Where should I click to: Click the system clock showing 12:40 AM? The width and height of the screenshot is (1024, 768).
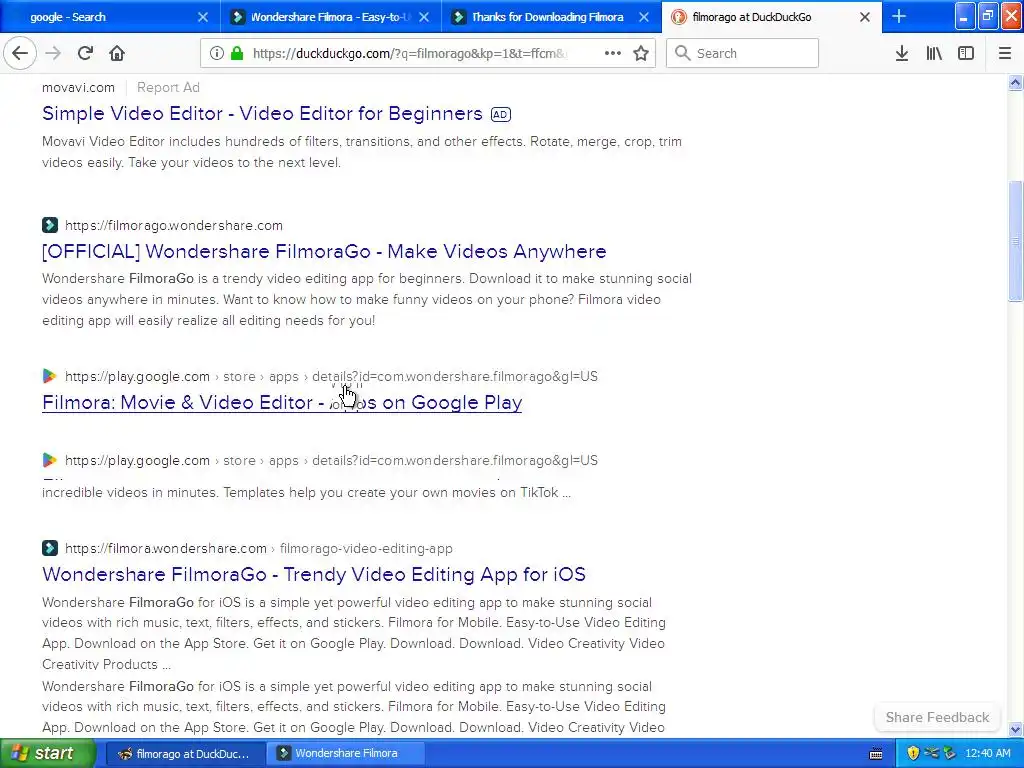(987, 753)
